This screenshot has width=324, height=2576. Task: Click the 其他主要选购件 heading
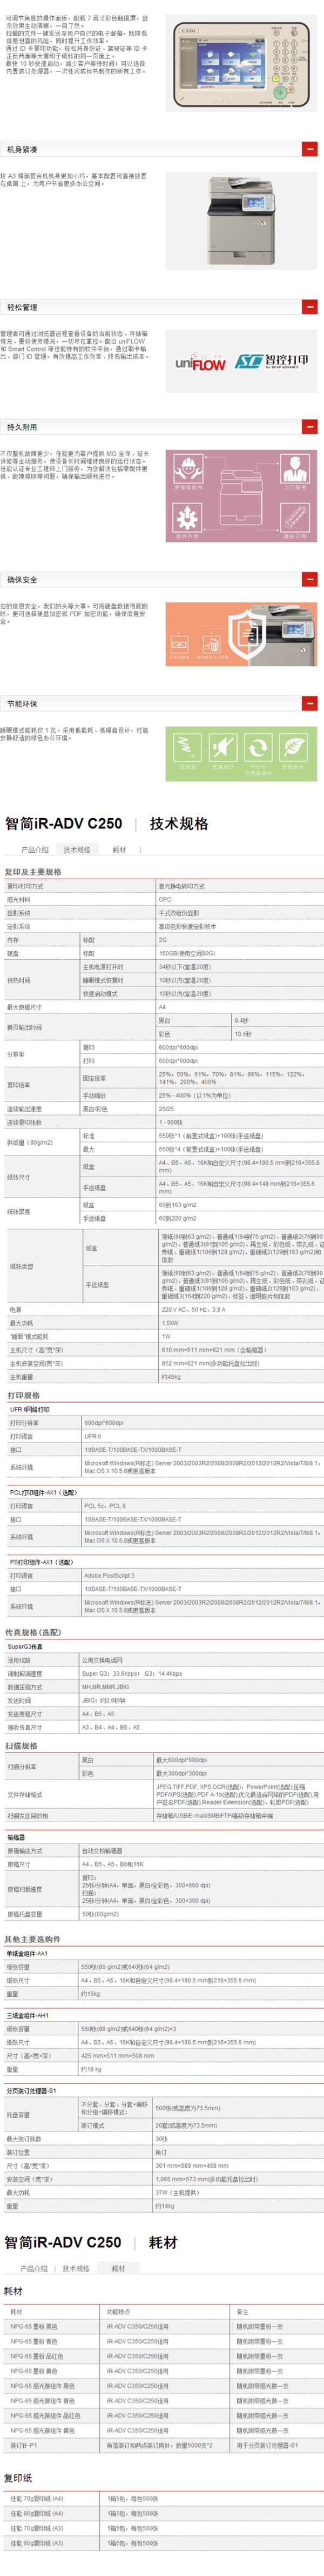coord(32,1939)
